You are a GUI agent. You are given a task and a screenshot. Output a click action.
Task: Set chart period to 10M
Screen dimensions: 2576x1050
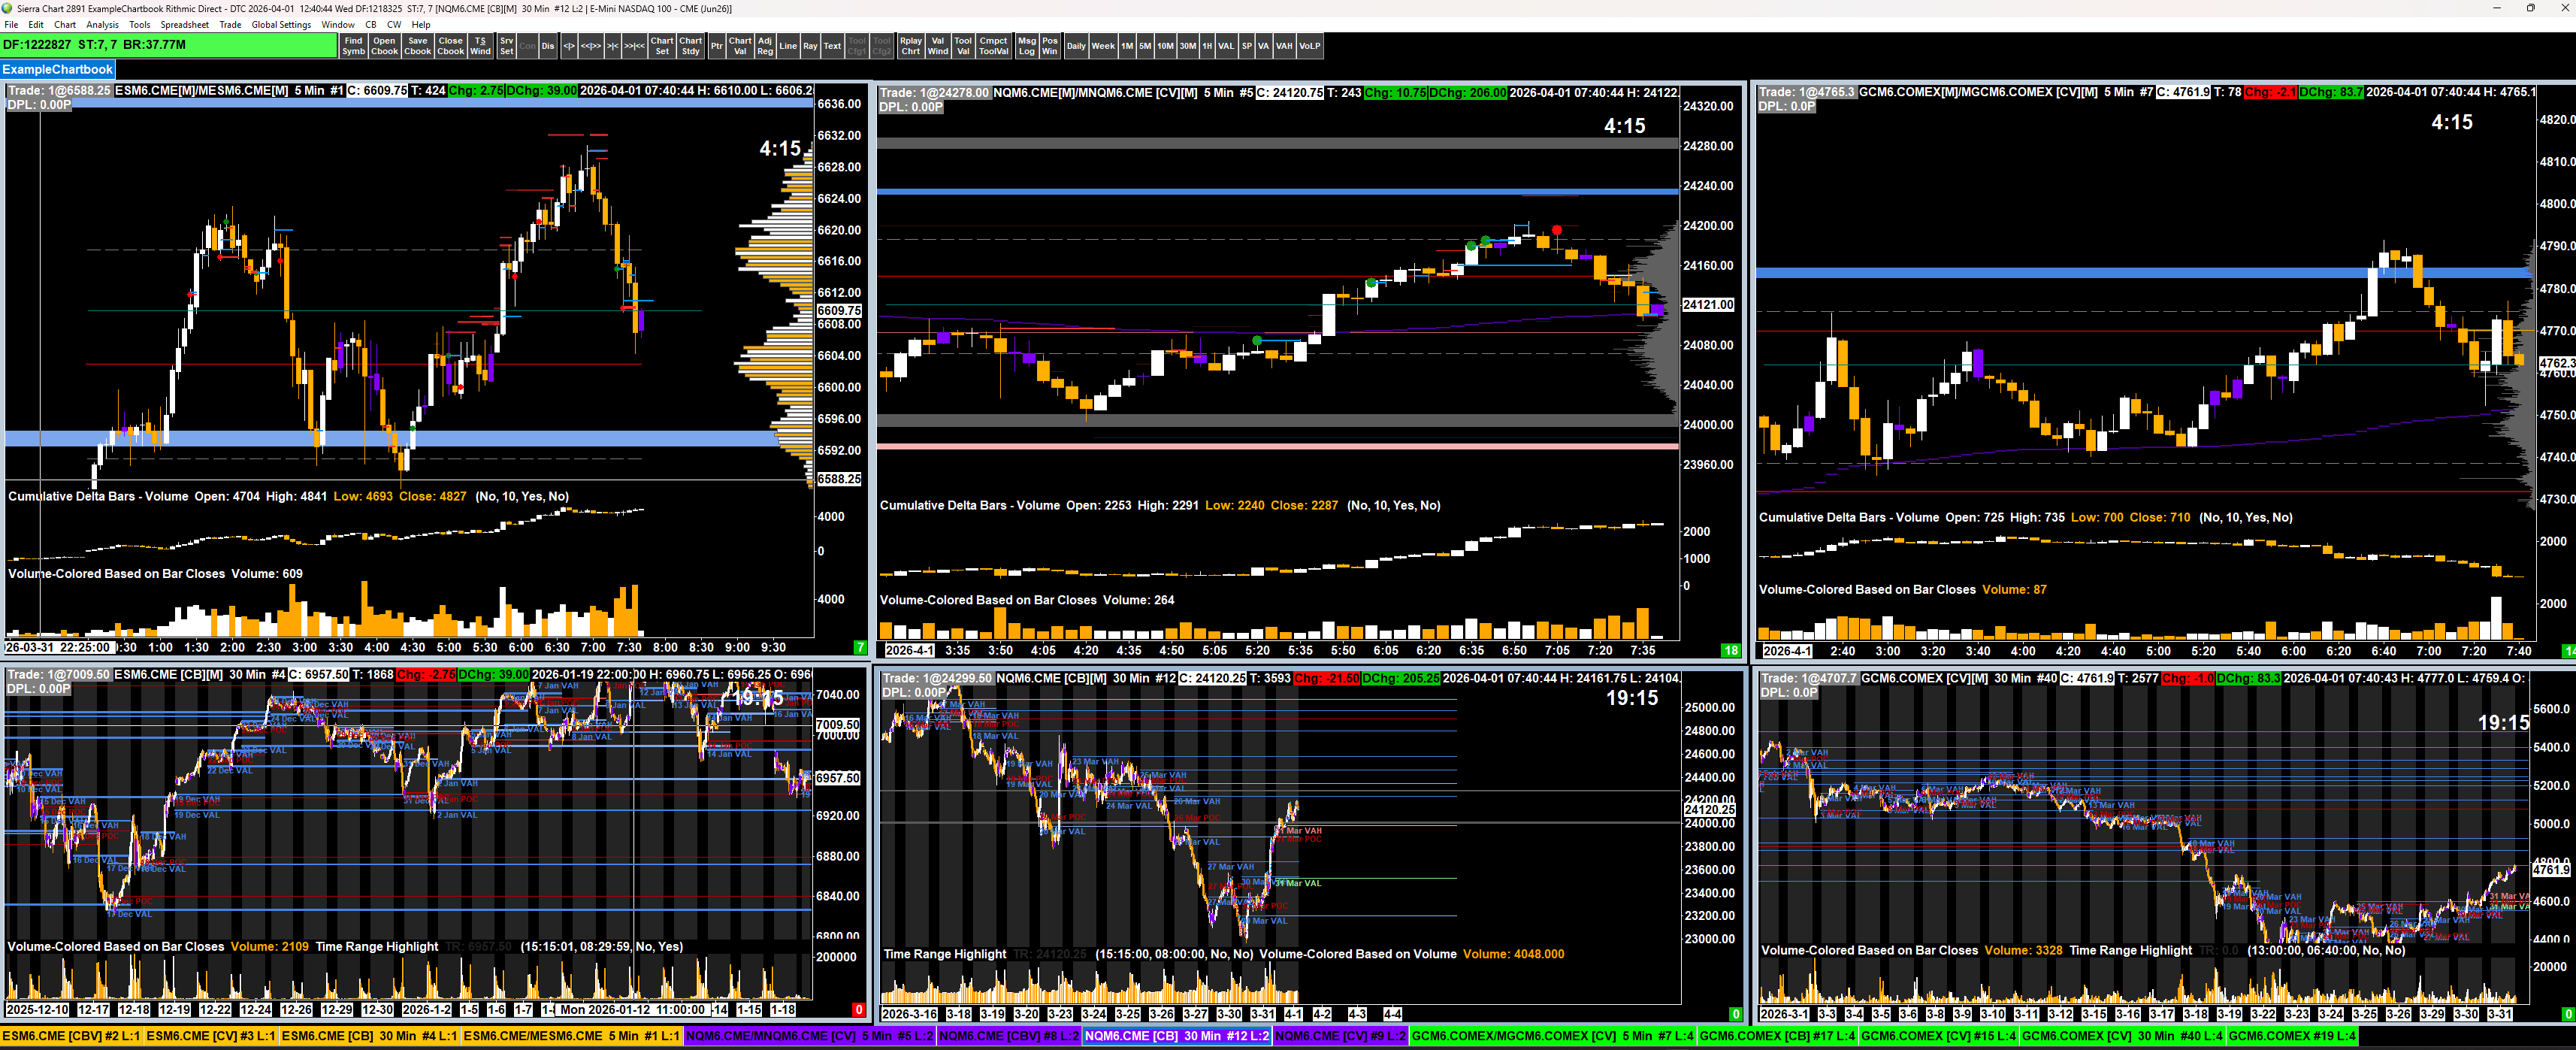pyautogui.click(x=1166, y=46)
